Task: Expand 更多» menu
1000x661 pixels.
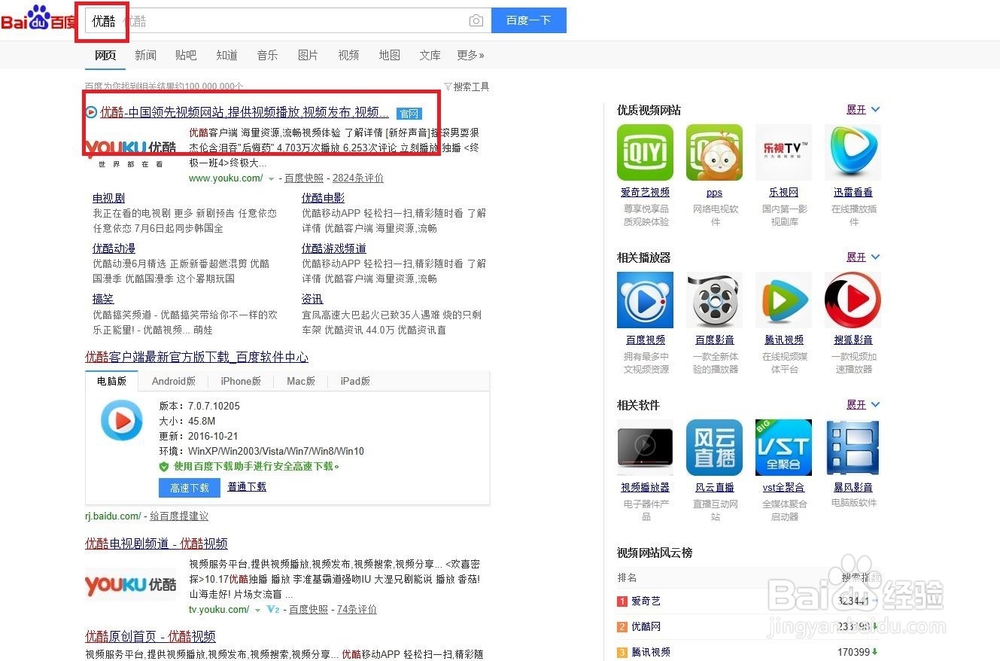Action: click(471, 56)
